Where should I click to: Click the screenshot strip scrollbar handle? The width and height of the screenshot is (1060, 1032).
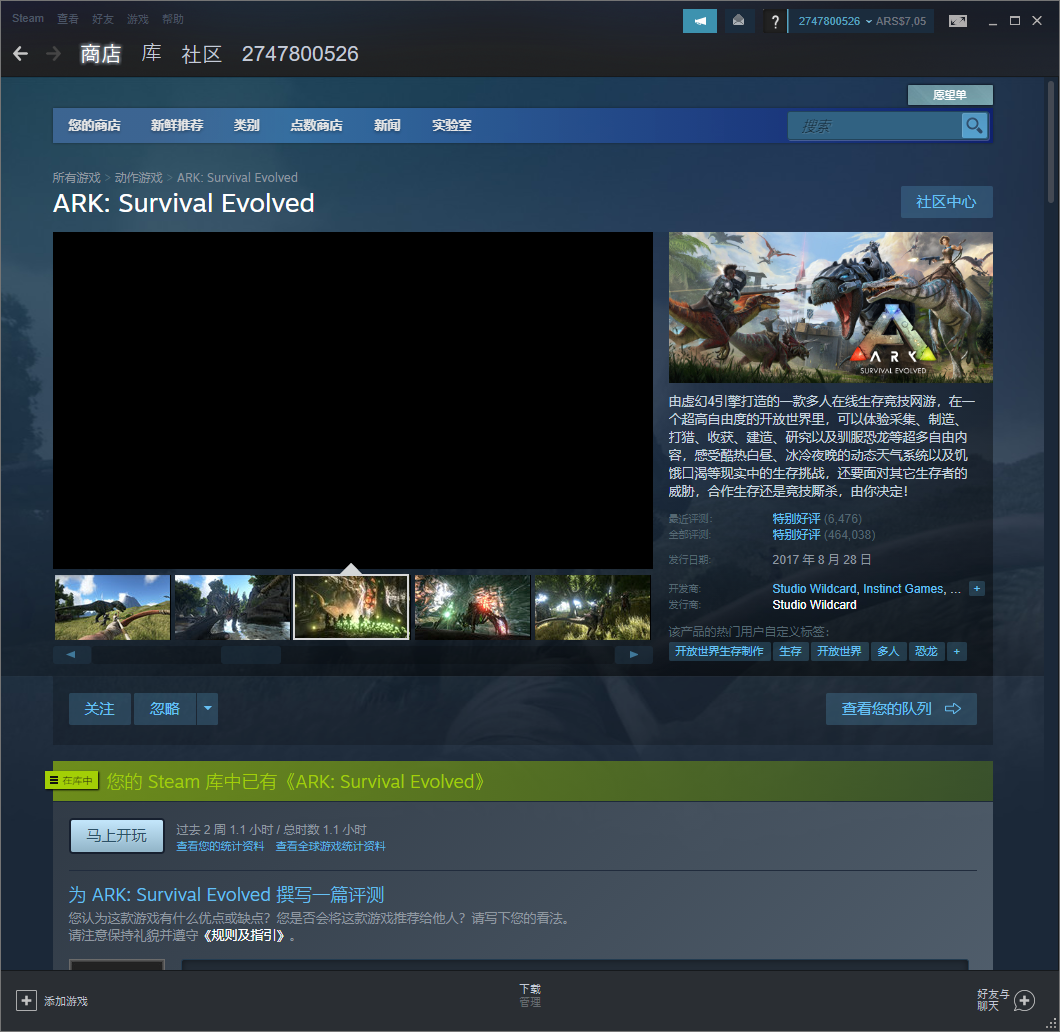(x=251, y=654)
